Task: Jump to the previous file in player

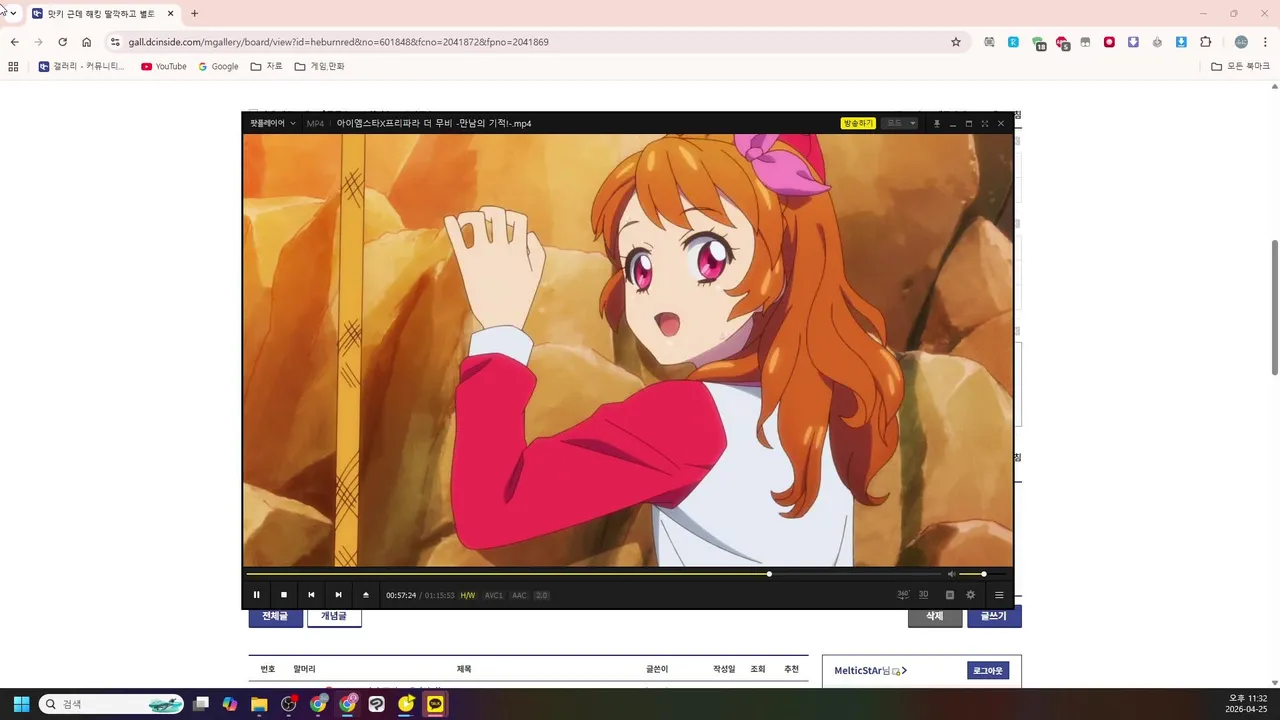Action: pyautogui.click(x=311, y=595)
